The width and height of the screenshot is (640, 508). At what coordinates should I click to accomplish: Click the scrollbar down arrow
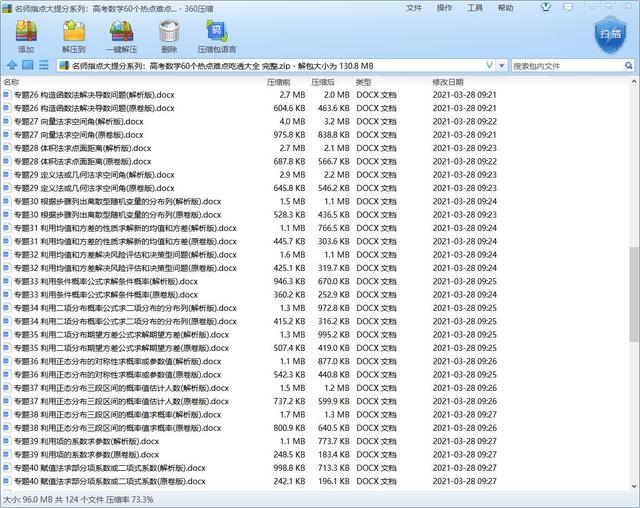pyautogui.click(x=634, y=486)
